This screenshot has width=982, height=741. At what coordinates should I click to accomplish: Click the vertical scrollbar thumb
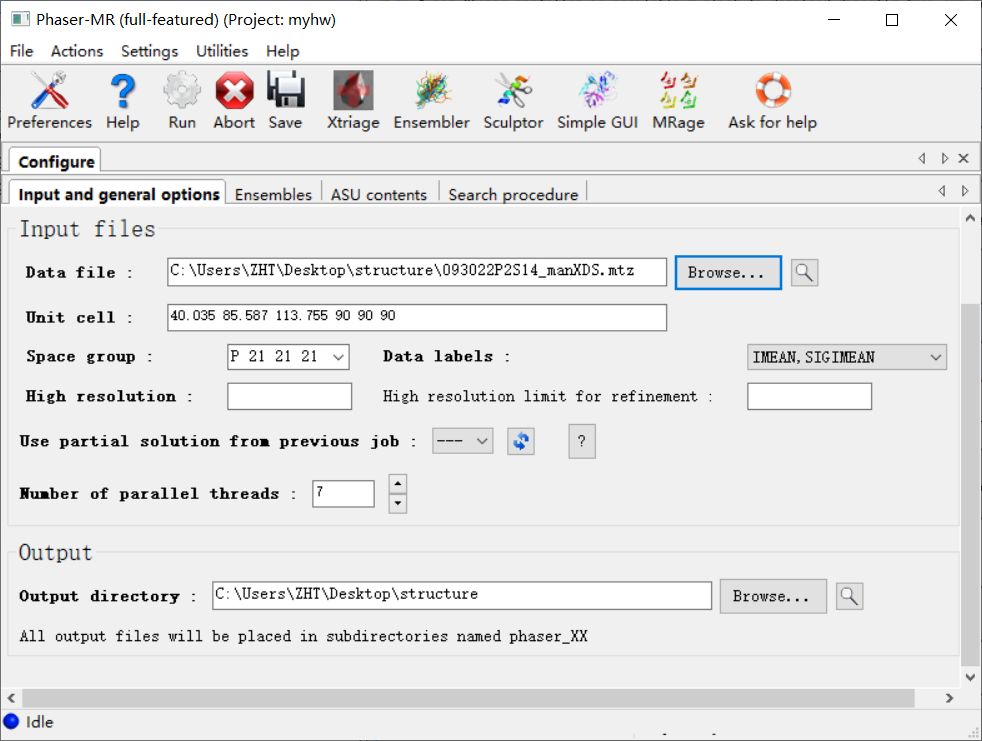pos(970,485)
